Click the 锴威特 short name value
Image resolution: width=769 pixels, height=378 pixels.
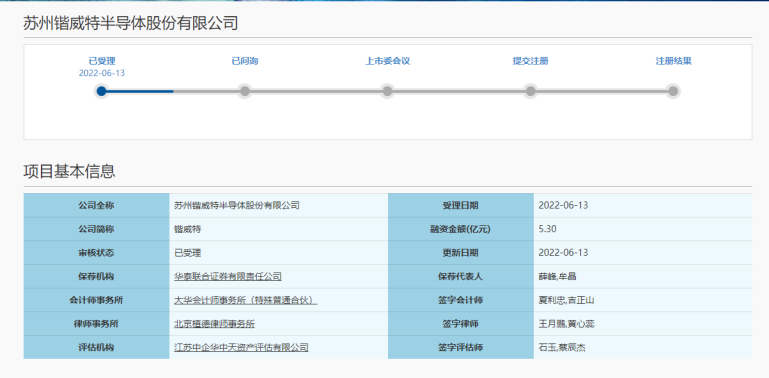(x=187, y=229)
